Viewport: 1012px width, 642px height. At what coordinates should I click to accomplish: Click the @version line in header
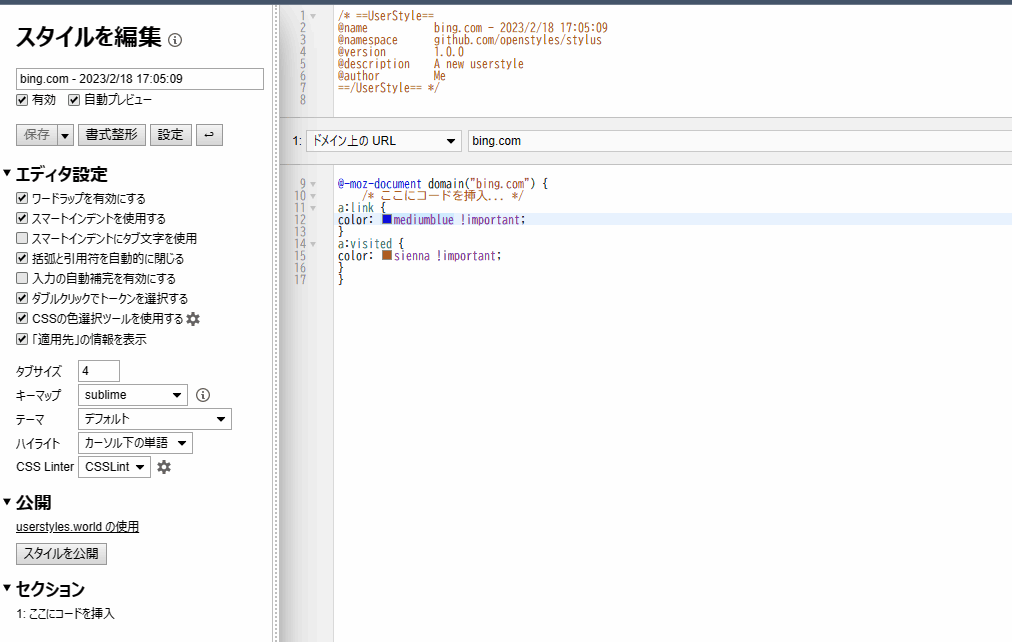[x=401, y=52]
